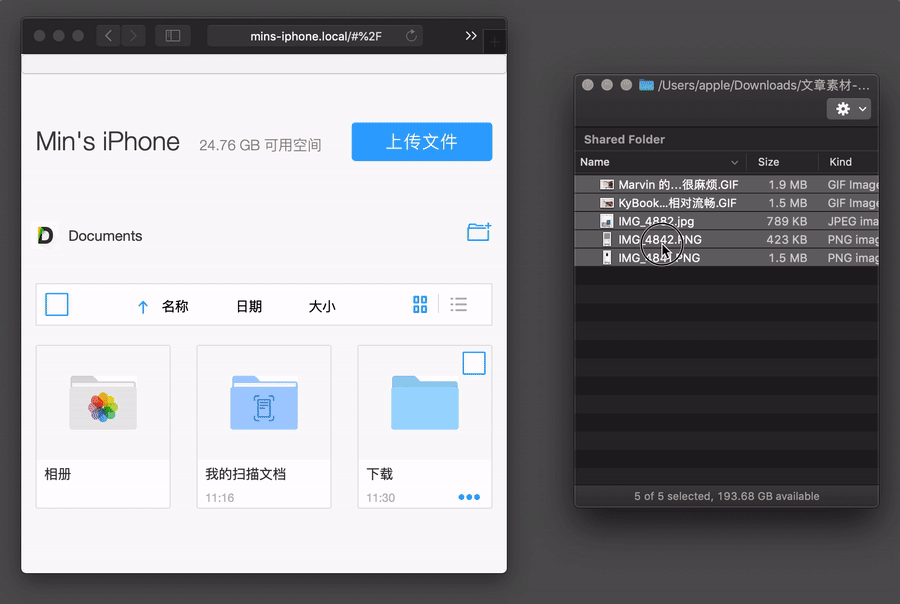Open the 相册 folder

(103, 427)
